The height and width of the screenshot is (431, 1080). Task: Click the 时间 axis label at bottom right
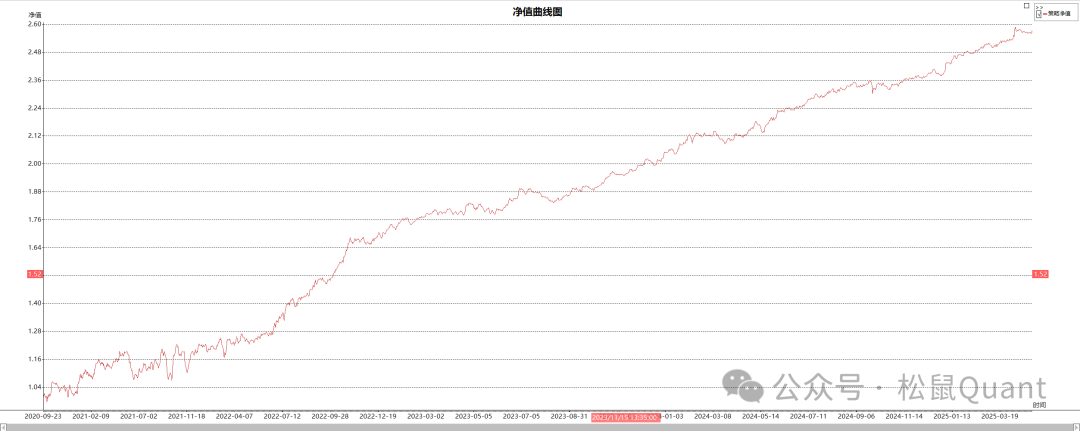(x=1039, y=404)
